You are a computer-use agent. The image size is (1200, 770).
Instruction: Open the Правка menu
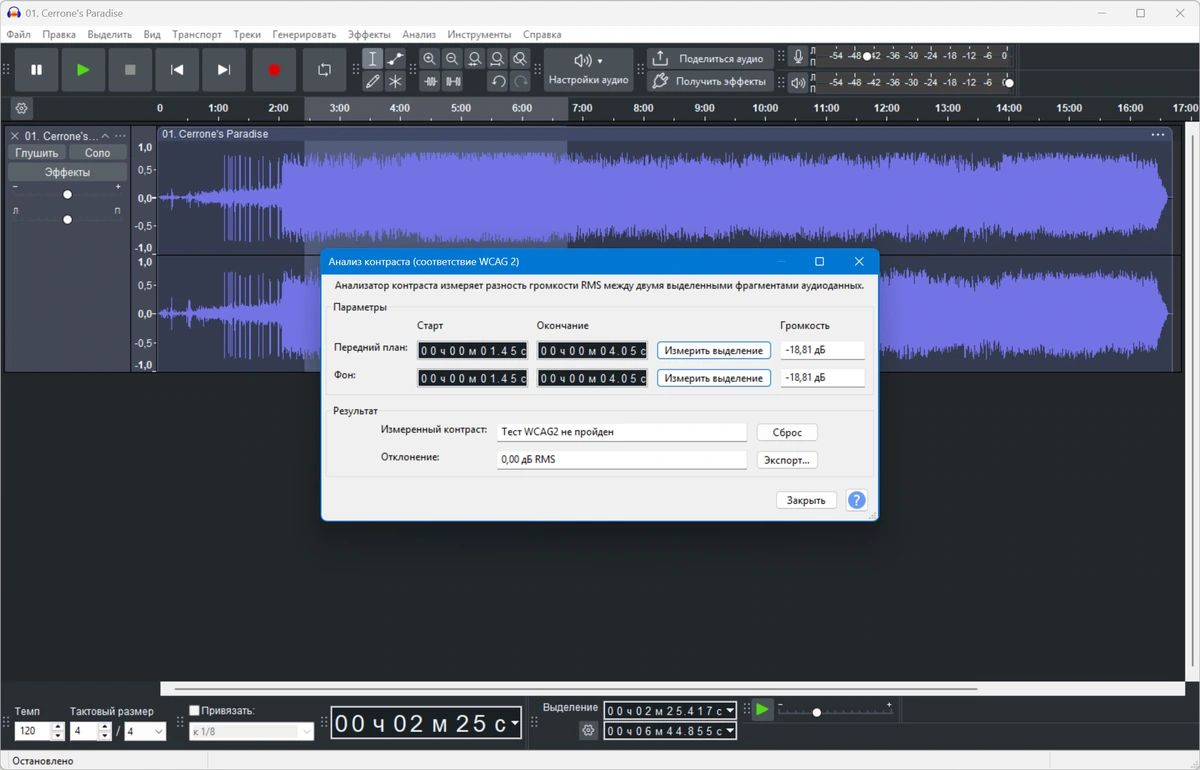(59, 34)
